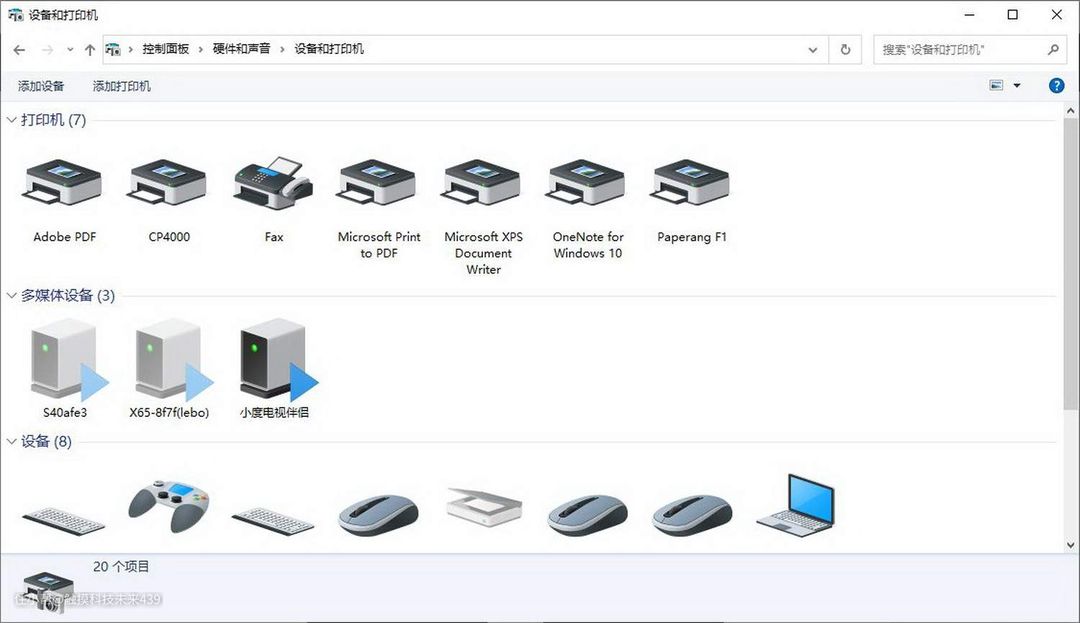Open the view options dropdown arrow
The height and width of the screenshot is (623, 1080).
[1017, 86]
